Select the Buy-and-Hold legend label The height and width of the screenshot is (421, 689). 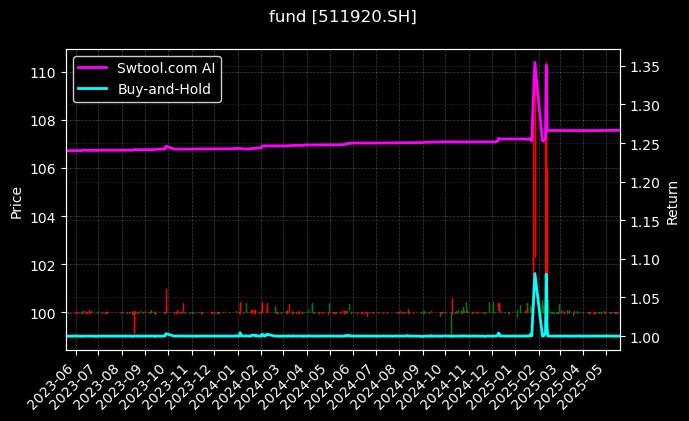164,88
